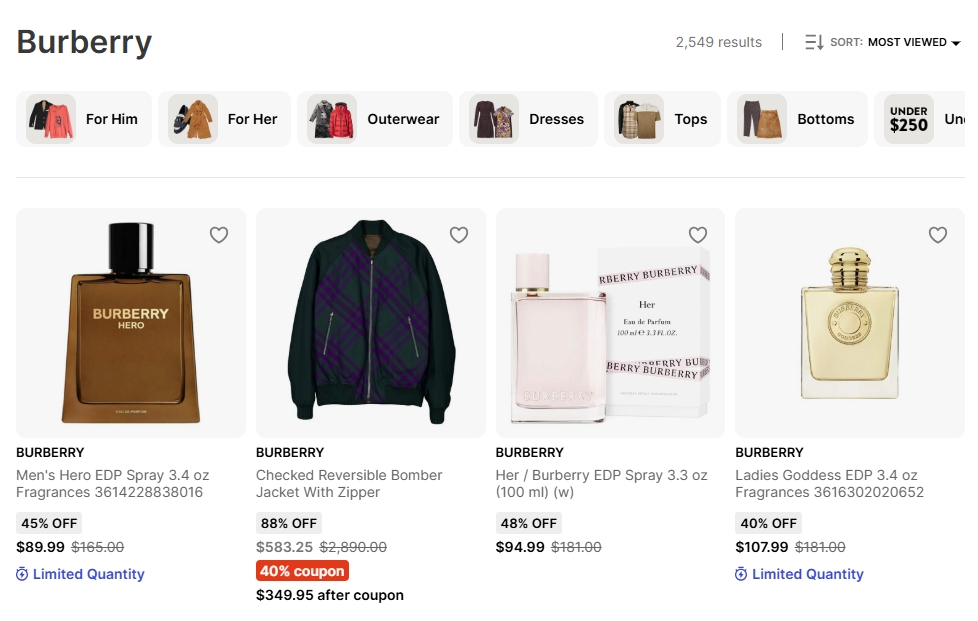Open the Burberry Hero bottle product image

[131, 322]
